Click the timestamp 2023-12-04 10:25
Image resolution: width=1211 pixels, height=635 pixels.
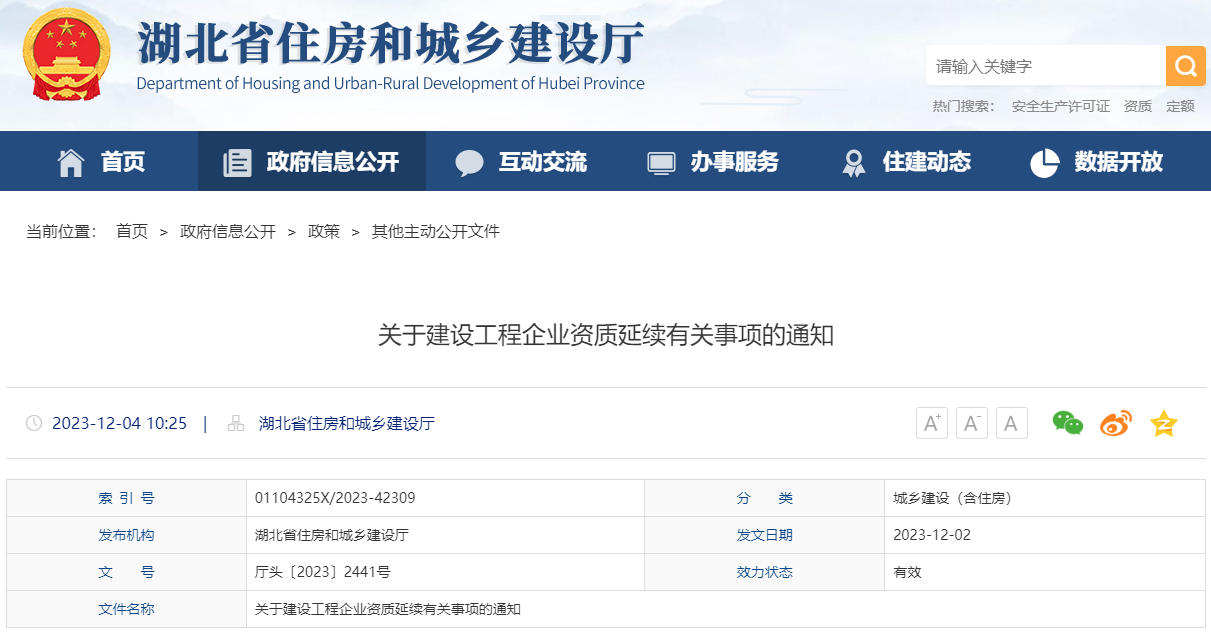(120, 423)
